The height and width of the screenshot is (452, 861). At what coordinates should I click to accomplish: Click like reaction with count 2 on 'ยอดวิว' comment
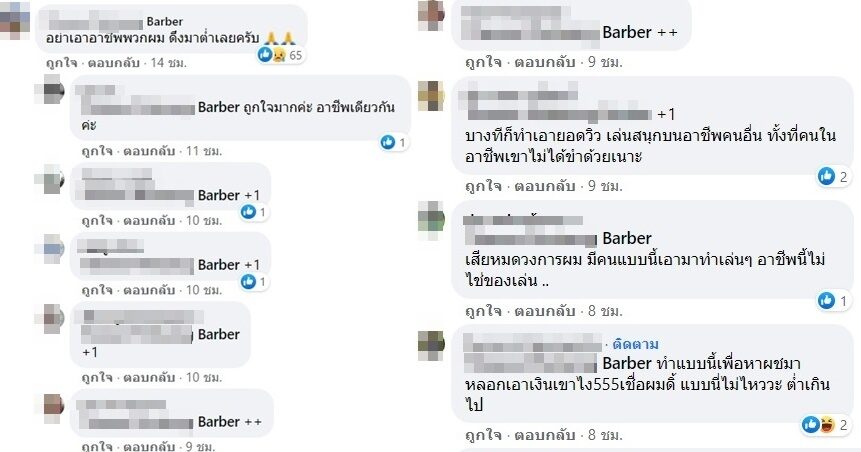pos(826,176)
